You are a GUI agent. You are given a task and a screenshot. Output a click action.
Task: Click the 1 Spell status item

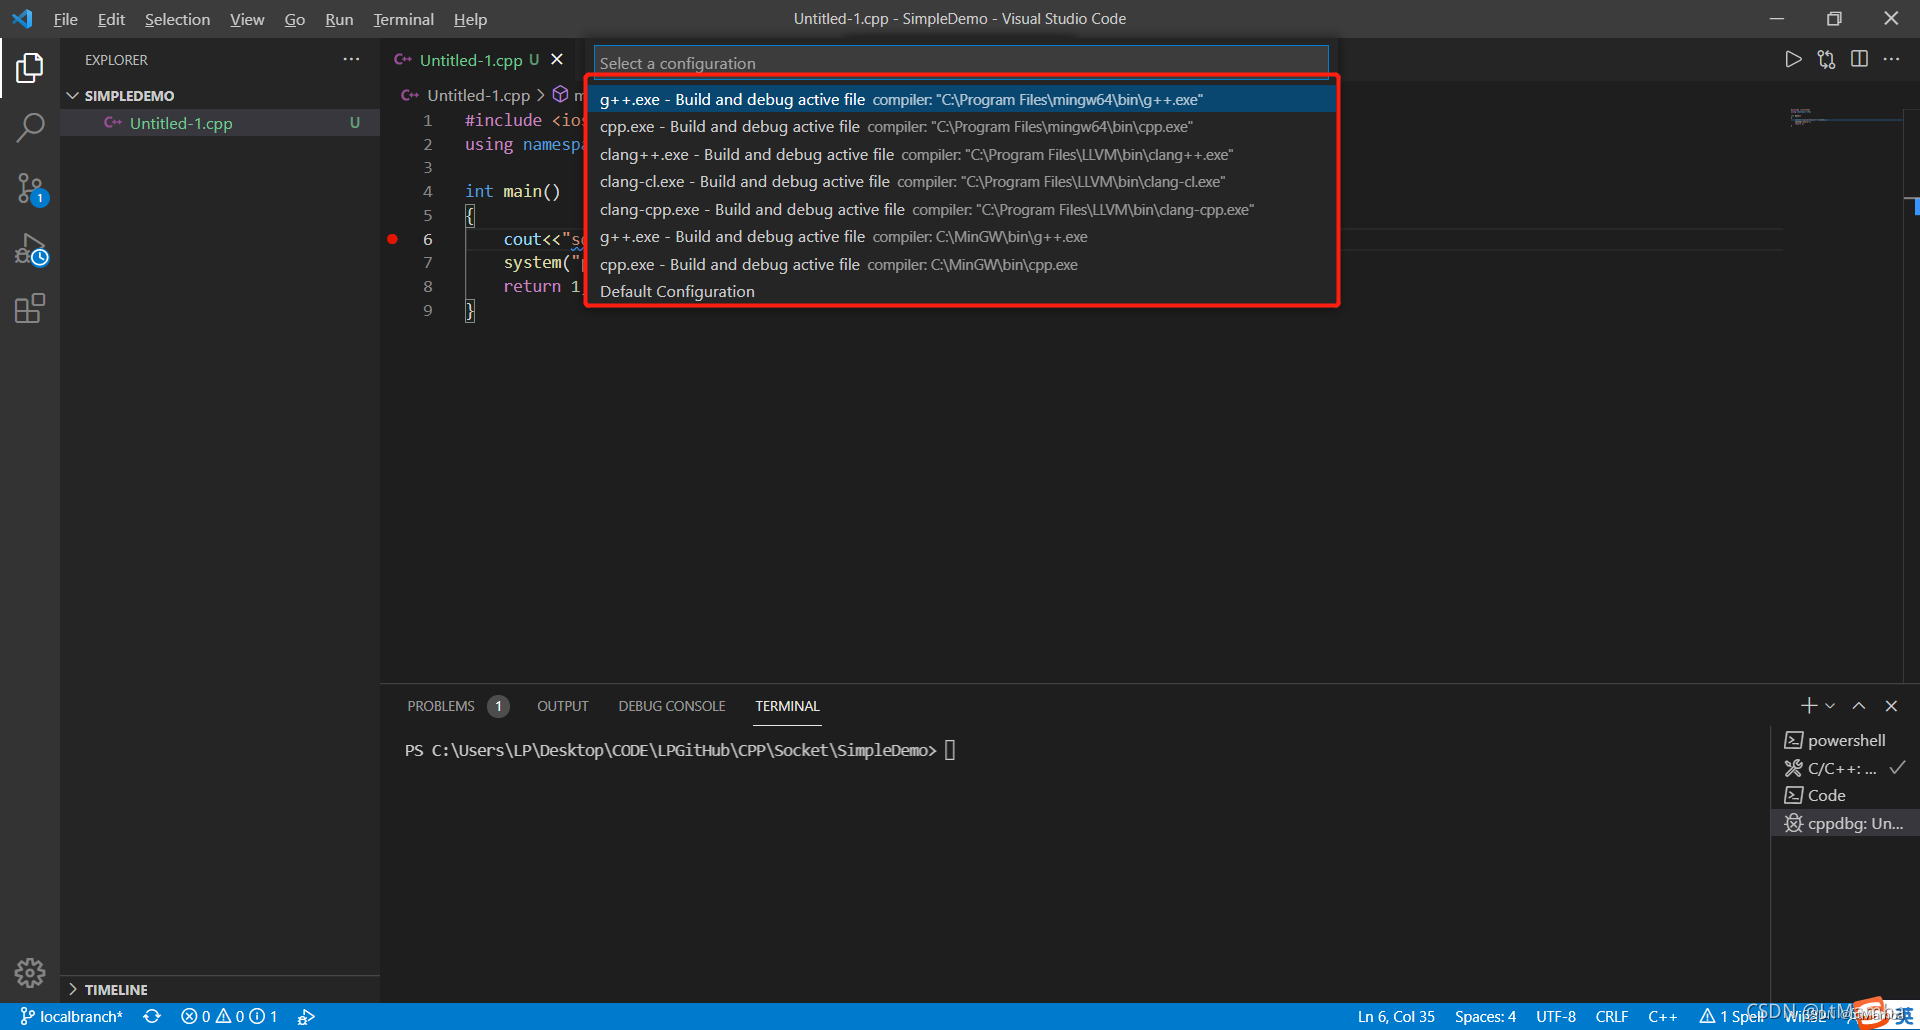pyautogui.click(x=1731, y=1016)
